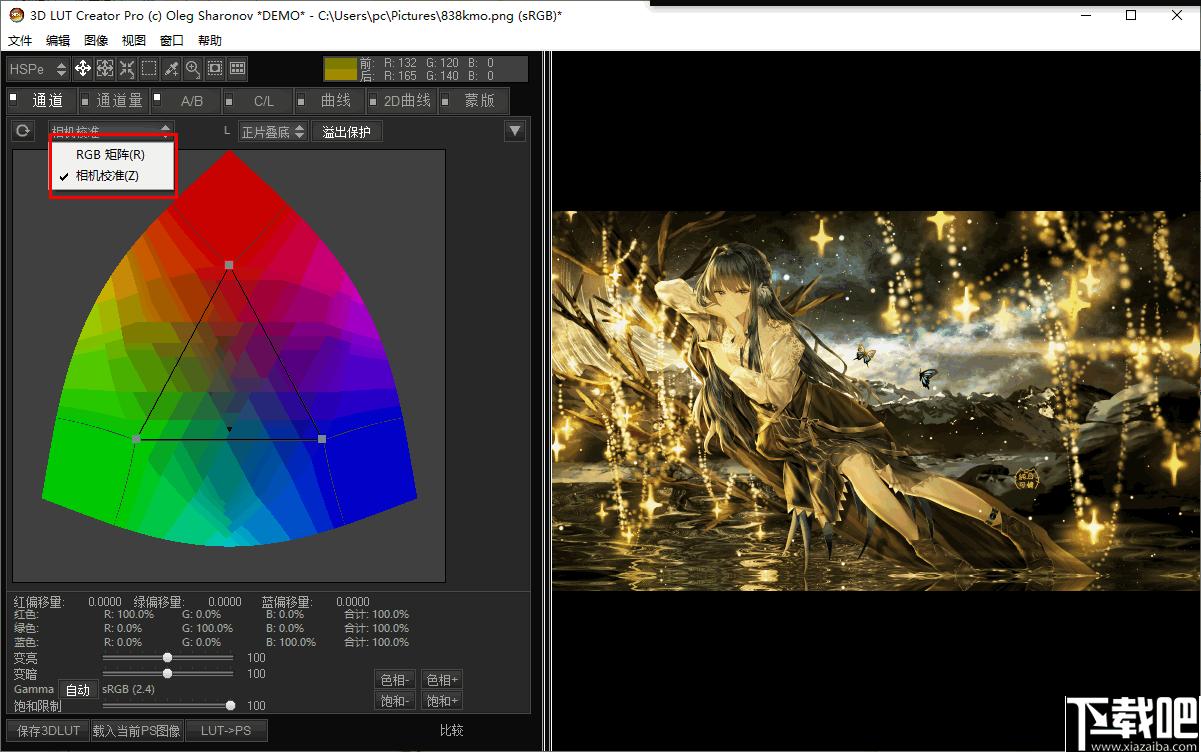
Task: Click the 饱和- button
Action: coord(394,701)
